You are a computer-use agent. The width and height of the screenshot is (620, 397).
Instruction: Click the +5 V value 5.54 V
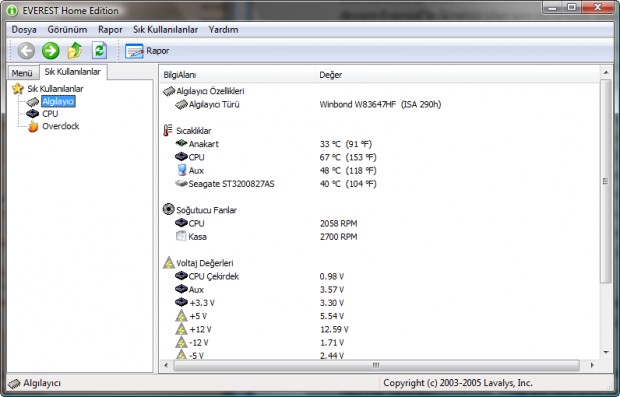[332, 316]
